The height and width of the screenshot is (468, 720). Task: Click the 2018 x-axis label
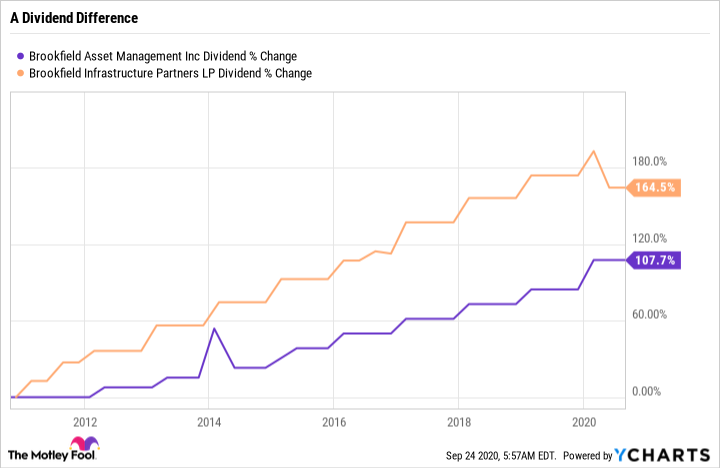458,421
